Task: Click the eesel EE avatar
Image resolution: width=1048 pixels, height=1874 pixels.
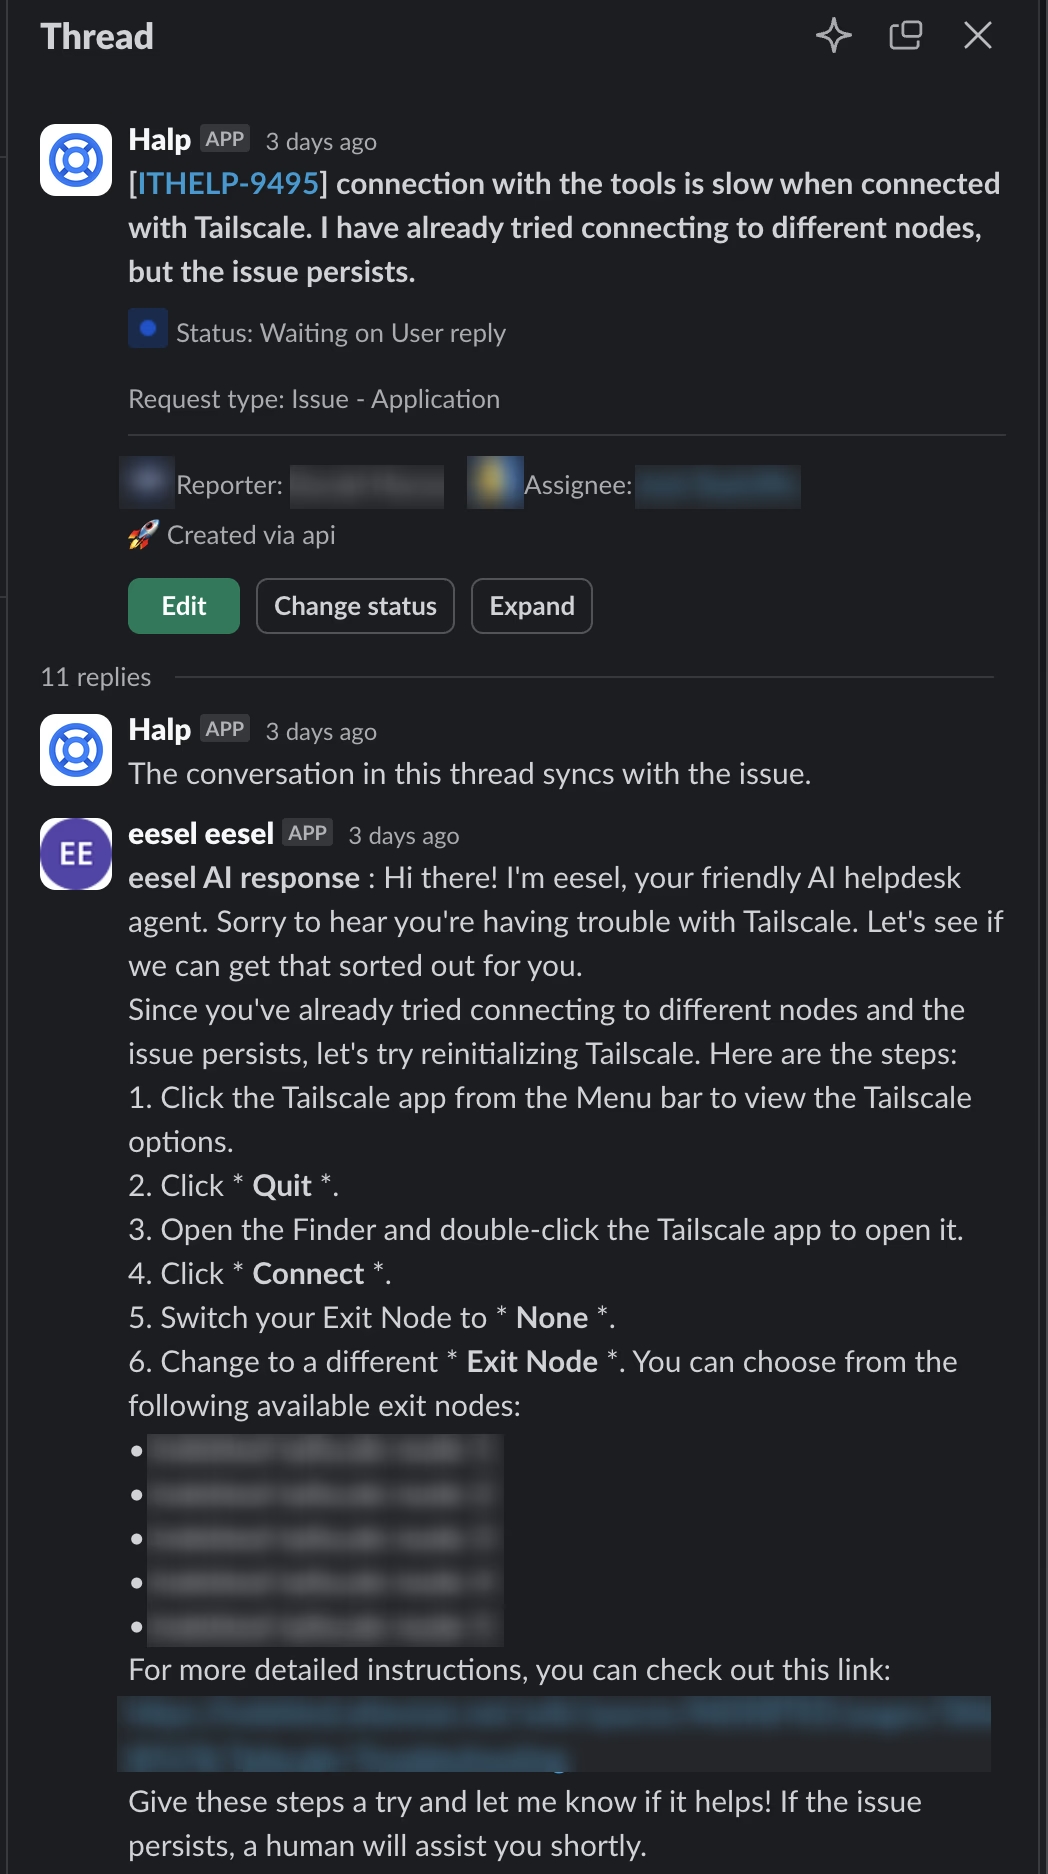Action: tap(76, 854)
